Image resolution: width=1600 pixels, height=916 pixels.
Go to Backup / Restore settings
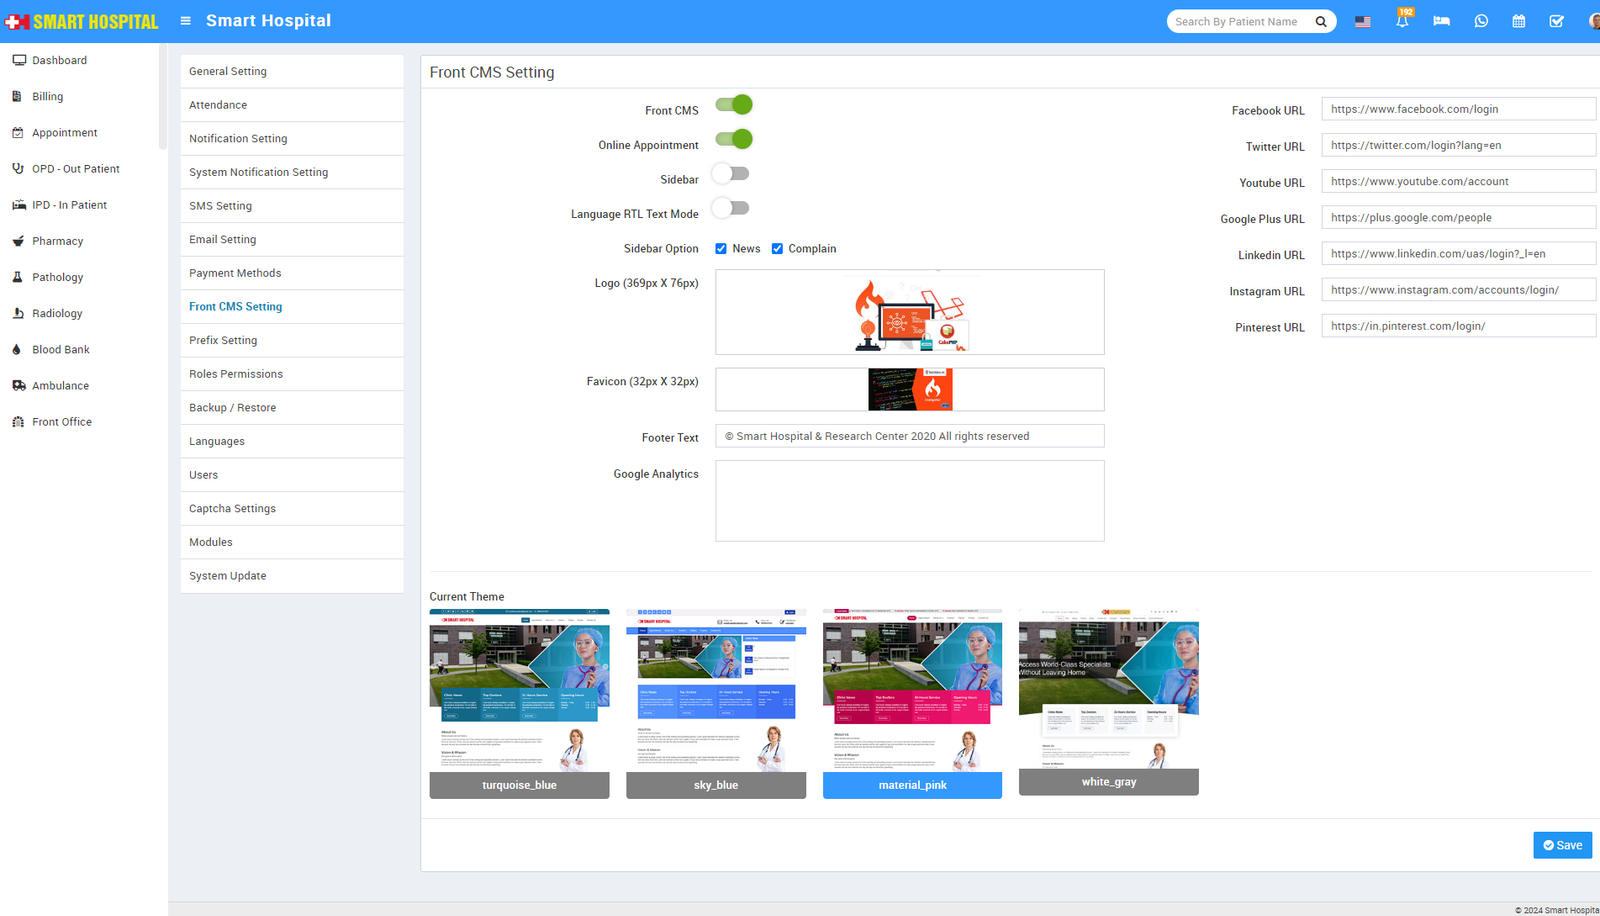tap(232, 408)
